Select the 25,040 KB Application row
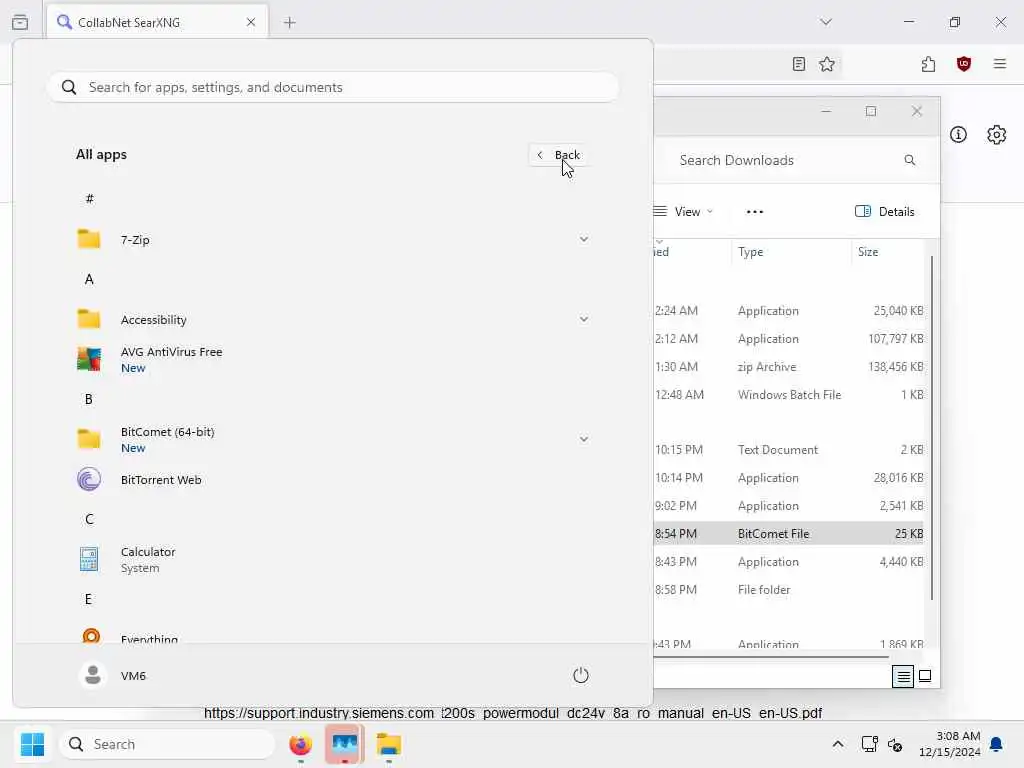The width and height of the screenshot is (1024, 768). point(789,310)
